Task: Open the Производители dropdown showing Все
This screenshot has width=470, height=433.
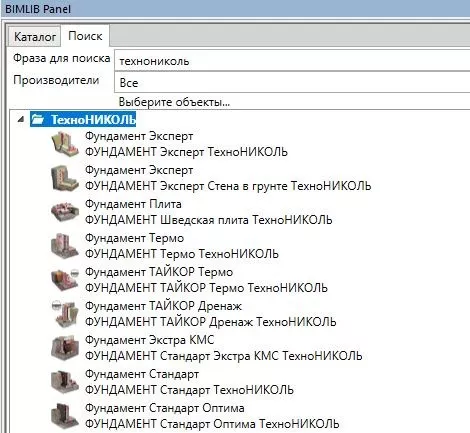Action: pos(292,82)
